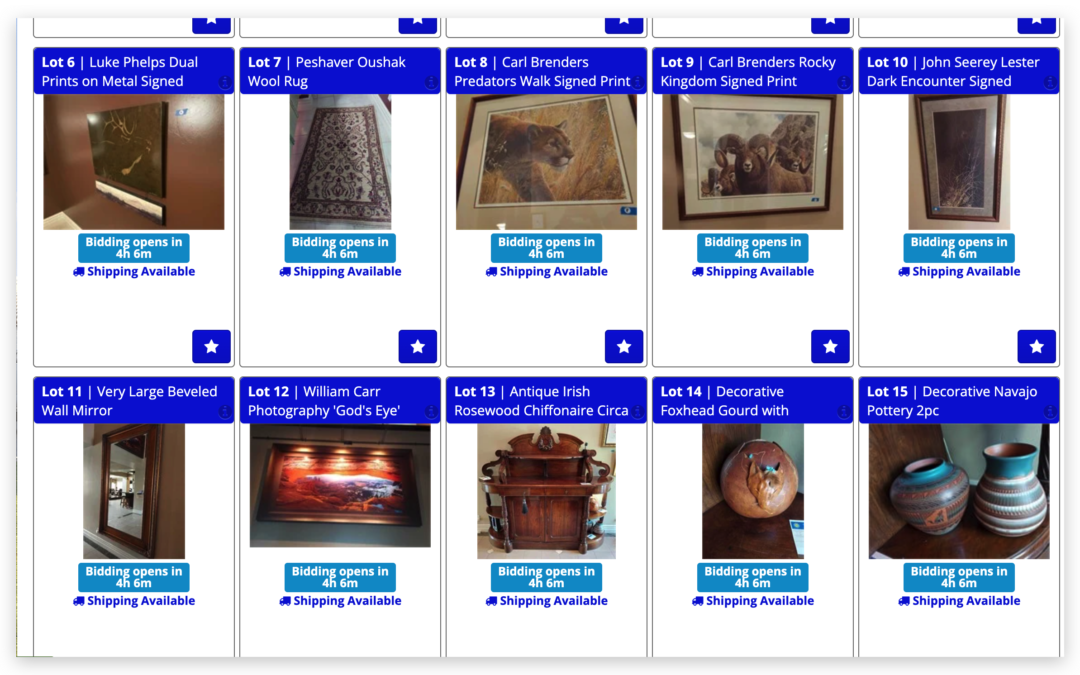The width and height of the screenshot is (1080, 675).
Task: Click info icon on Lot 12 header
Action: 431,412
